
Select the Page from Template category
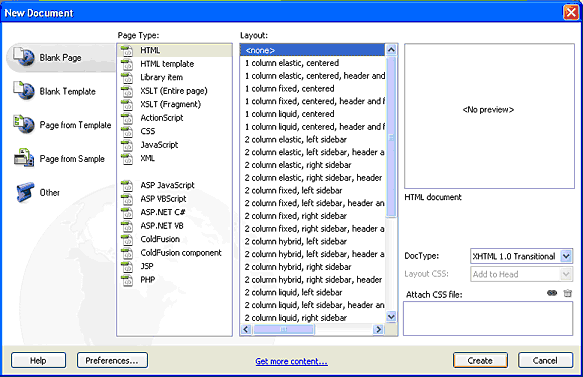tap(62, 125)
